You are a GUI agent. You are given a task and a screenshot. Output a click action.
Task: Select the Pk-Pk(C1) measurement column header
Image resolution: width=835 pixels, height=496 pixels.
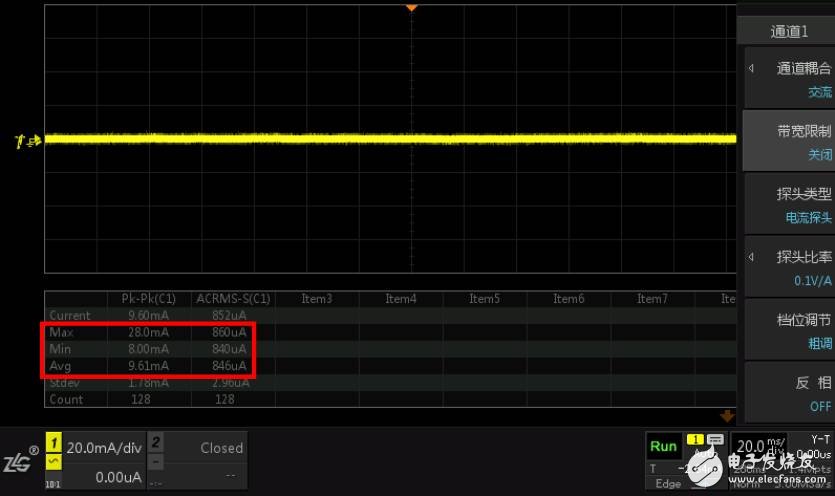[148, 298]
